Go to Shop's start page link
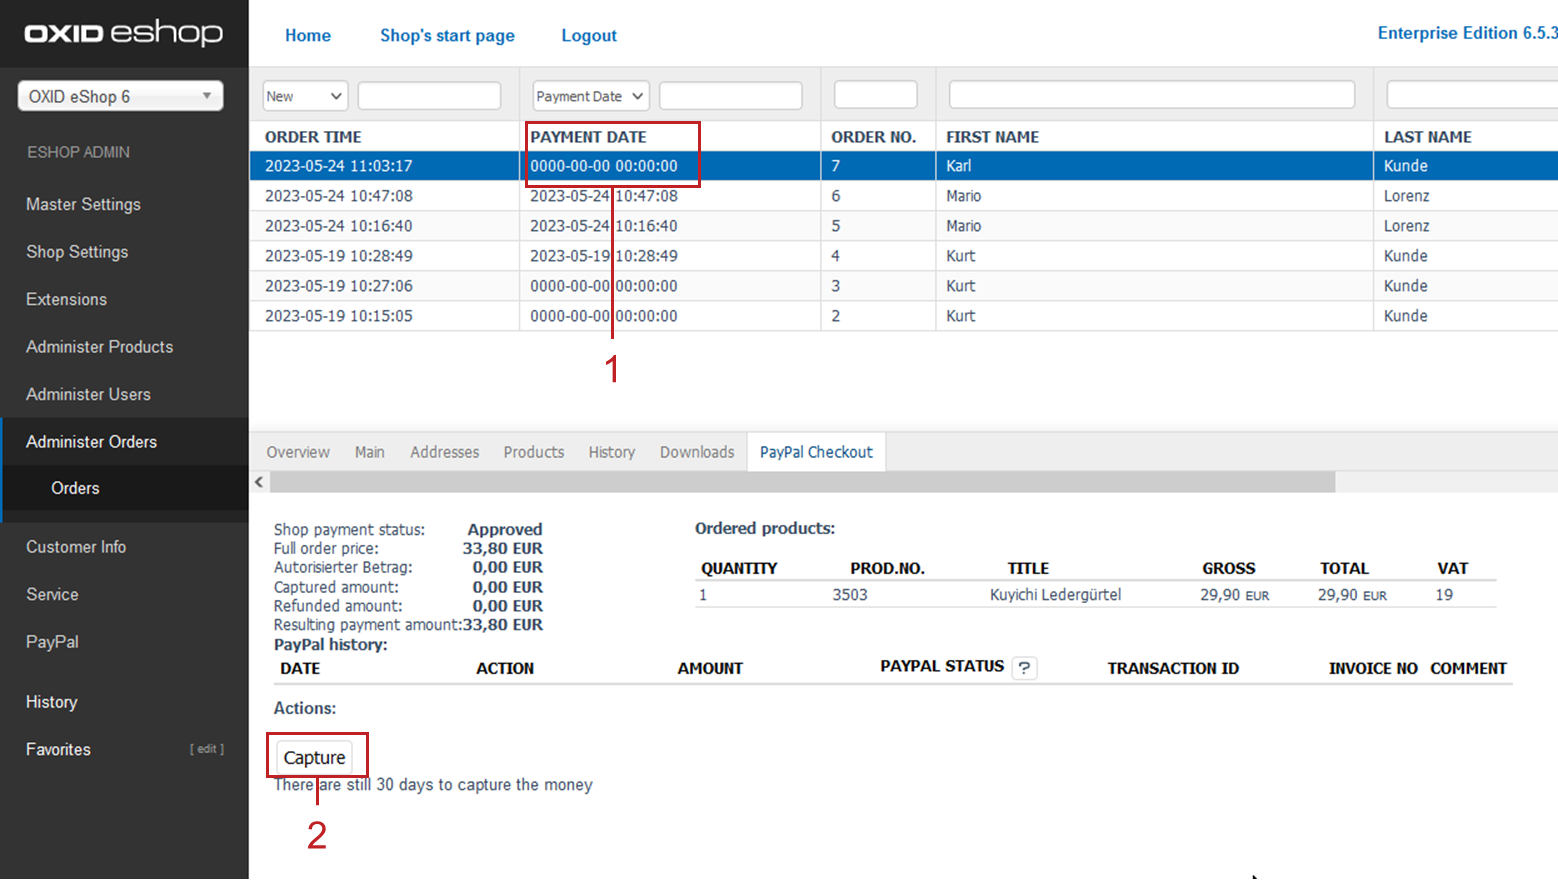 click(x=447, y=36)
